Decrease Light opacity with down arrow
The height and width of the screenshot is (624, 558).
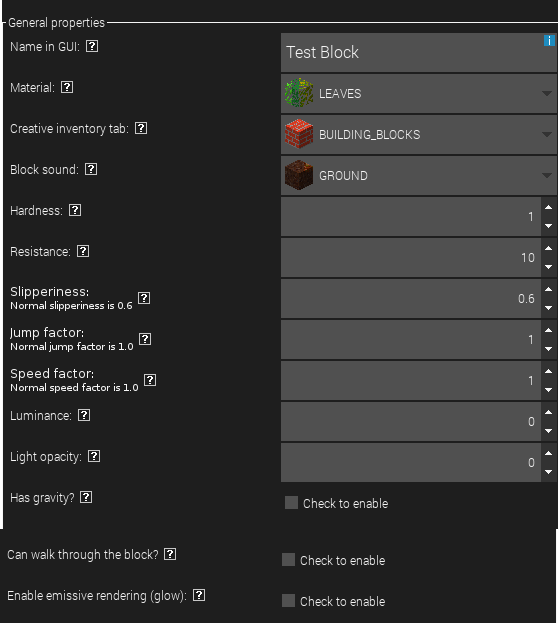point(548,472)
